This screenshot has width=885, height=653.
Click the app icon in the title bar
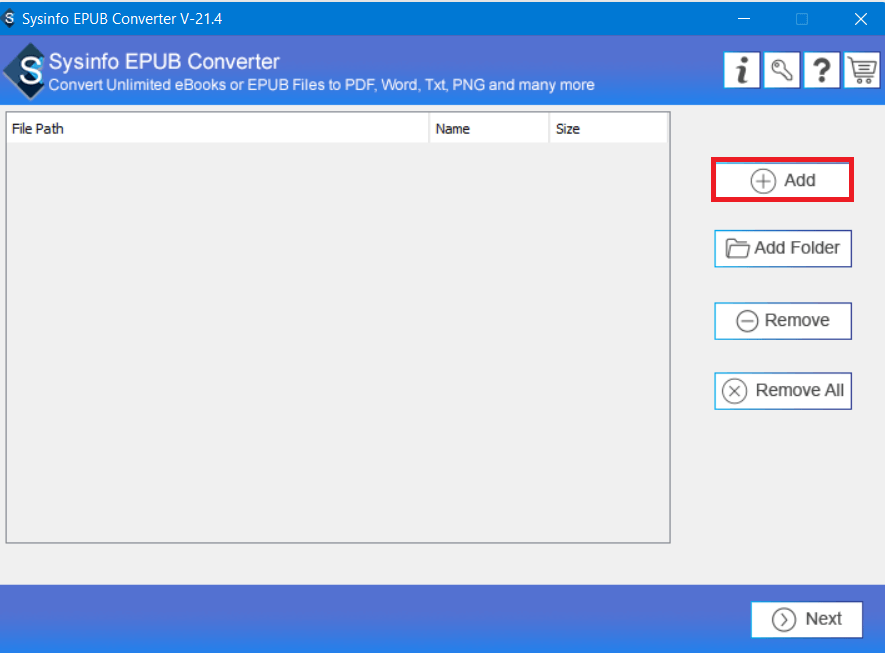coord(12,18)
